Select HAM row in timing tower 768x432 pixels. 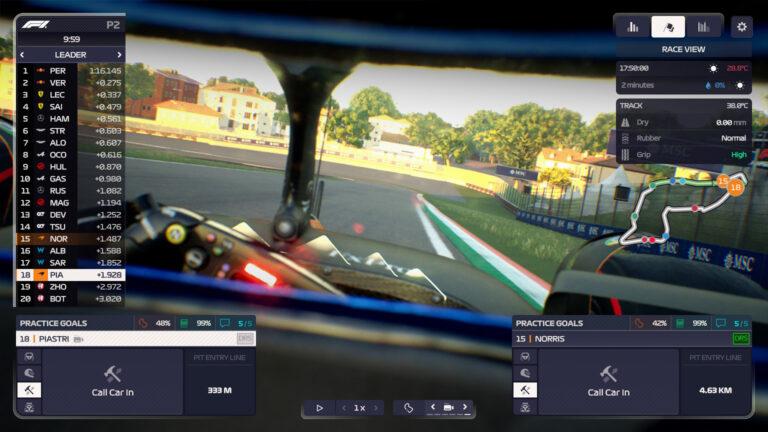click(71, 119)
